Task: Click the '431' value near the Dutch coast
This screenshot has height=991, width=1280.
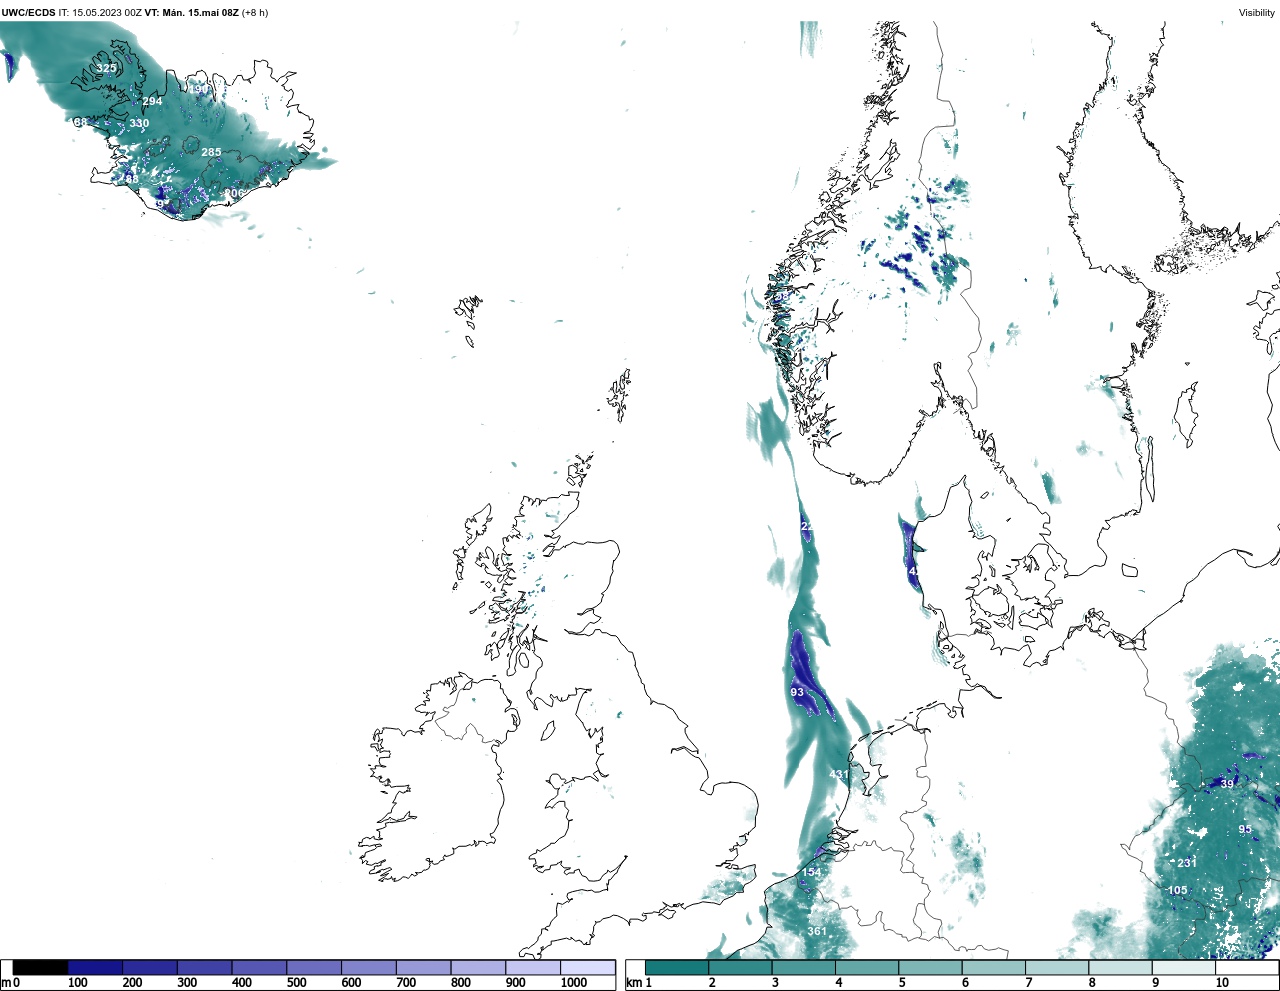Action: (838, 775)
